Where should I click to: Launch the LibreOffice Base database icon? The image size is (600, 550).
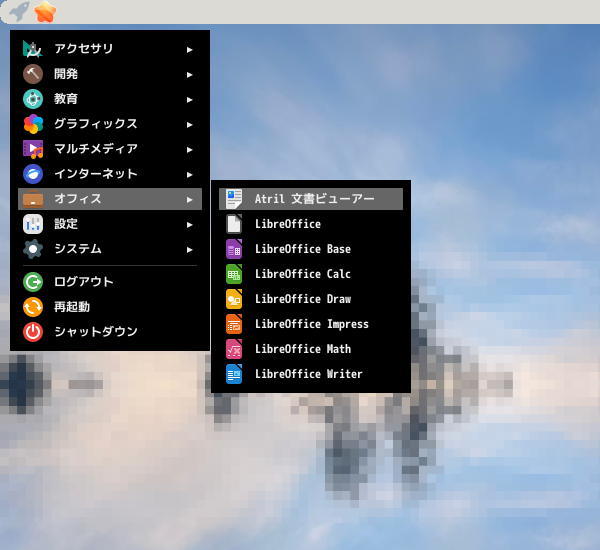(x=234, y=249)
